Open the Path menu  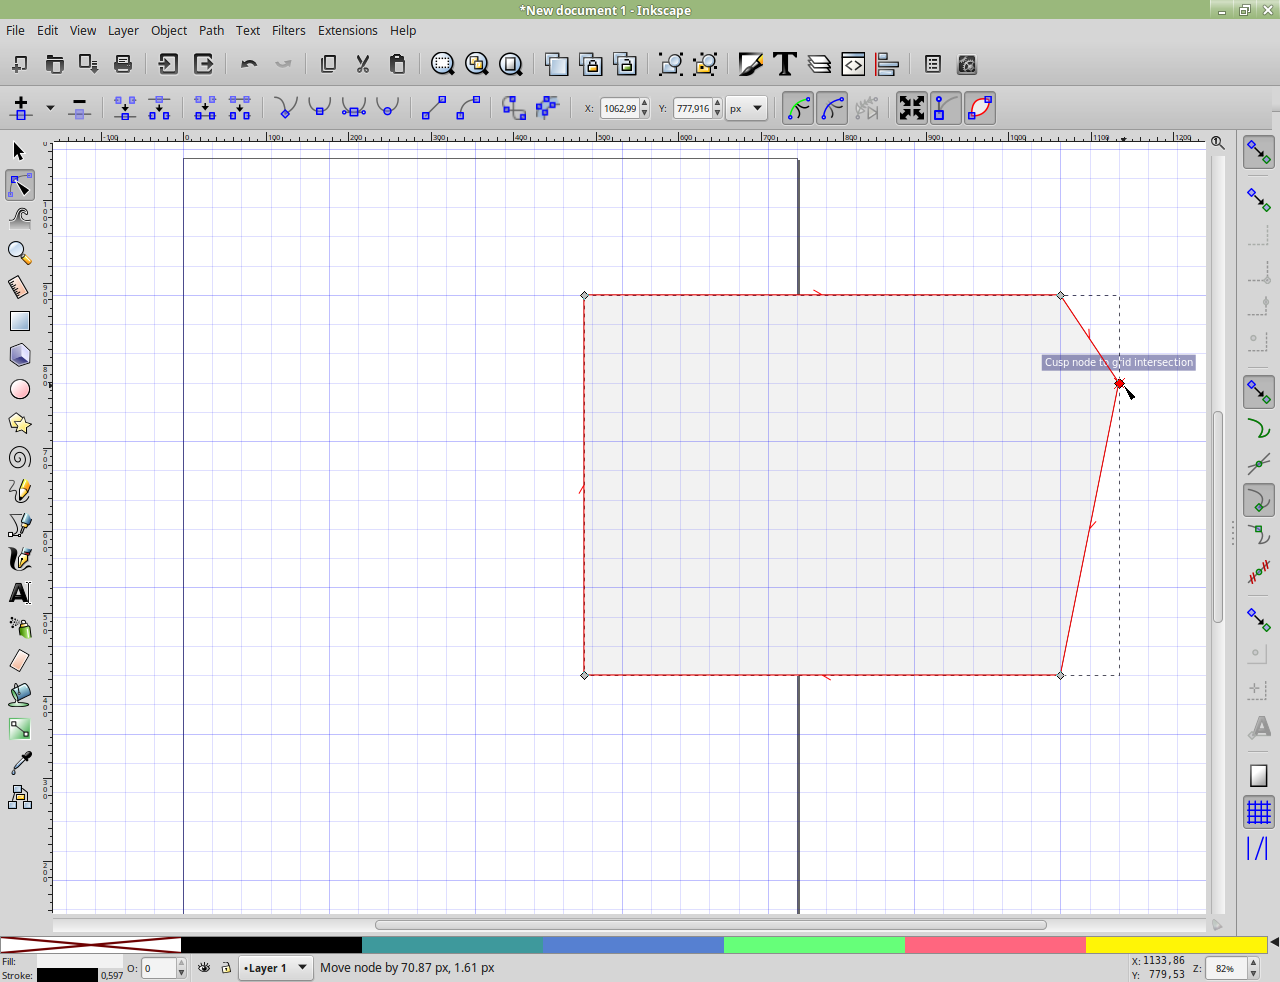tap(211, 31)
